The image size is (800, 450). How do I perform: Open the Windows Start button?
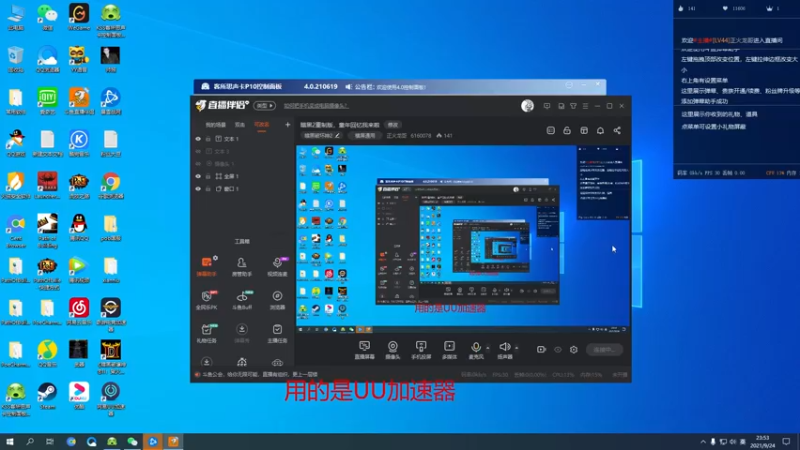click(10, 441)
